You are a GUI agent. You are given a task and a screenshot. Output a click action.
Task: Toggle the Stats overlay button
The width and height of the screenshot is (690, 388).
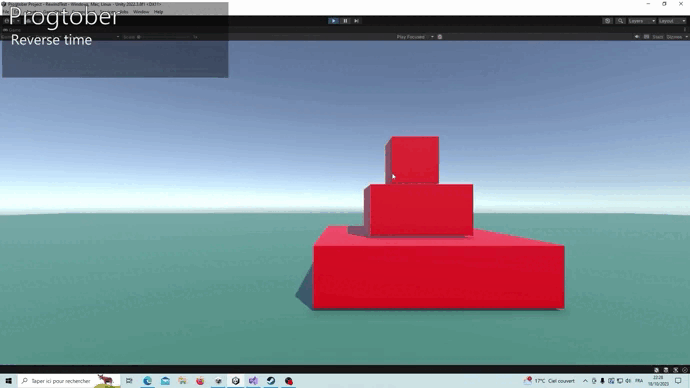pyautogui.click(x=657, y=37)
